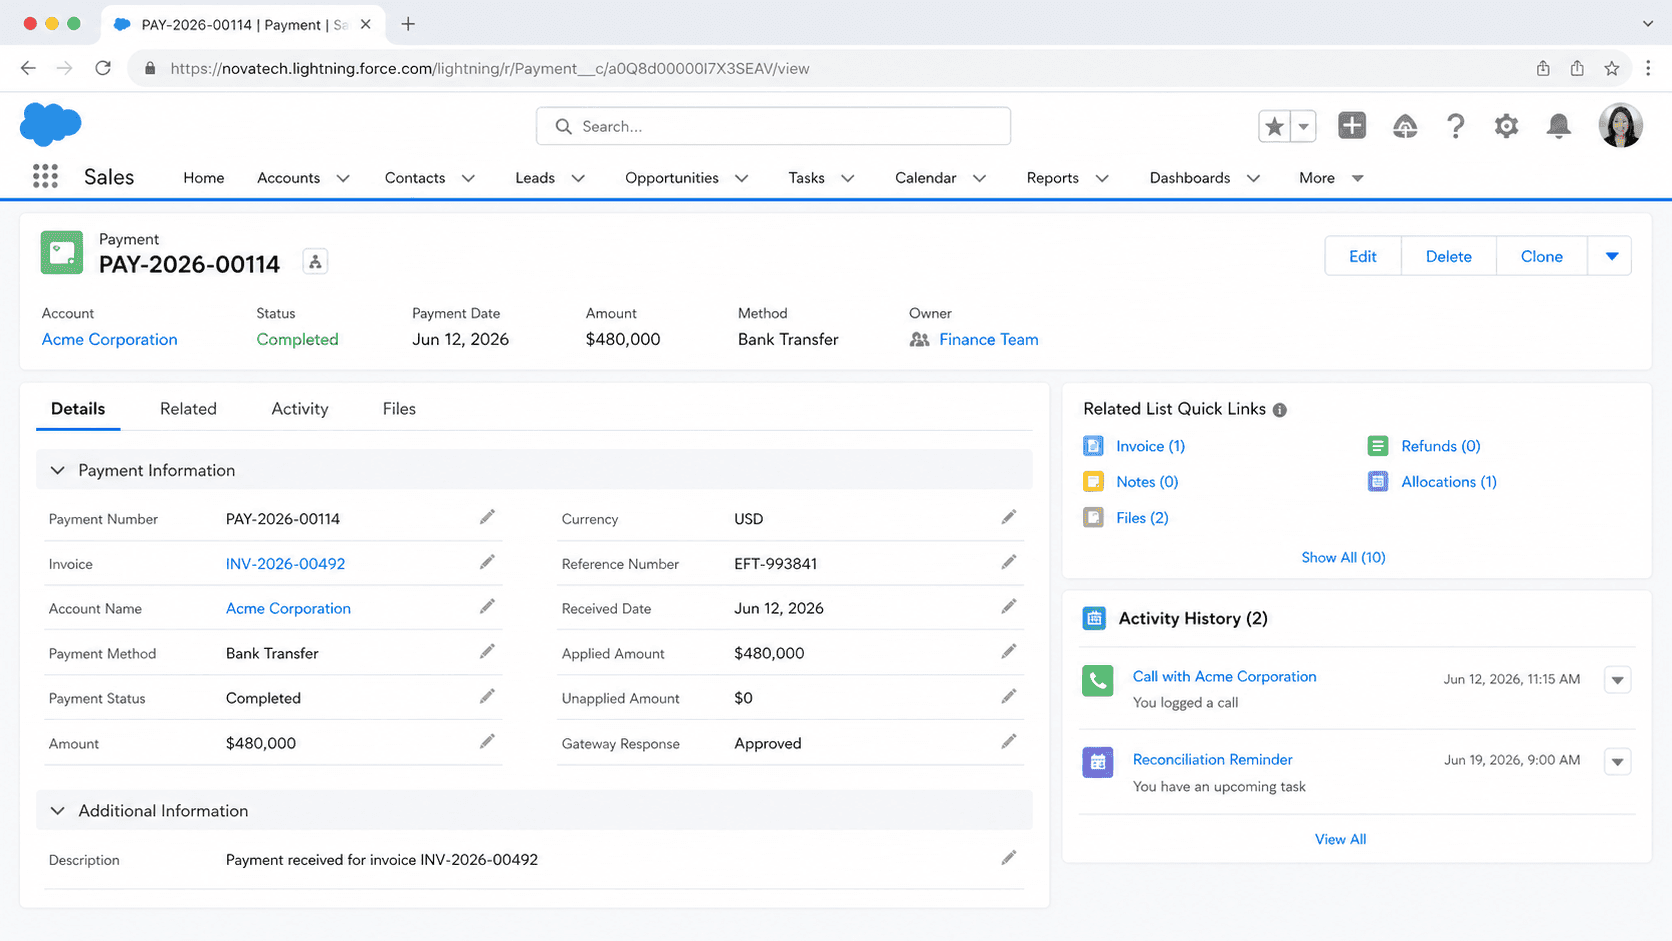Screen dimensions: 1672x941
Task: Click Show All (10) related lists
Action: coord(1343,557)
